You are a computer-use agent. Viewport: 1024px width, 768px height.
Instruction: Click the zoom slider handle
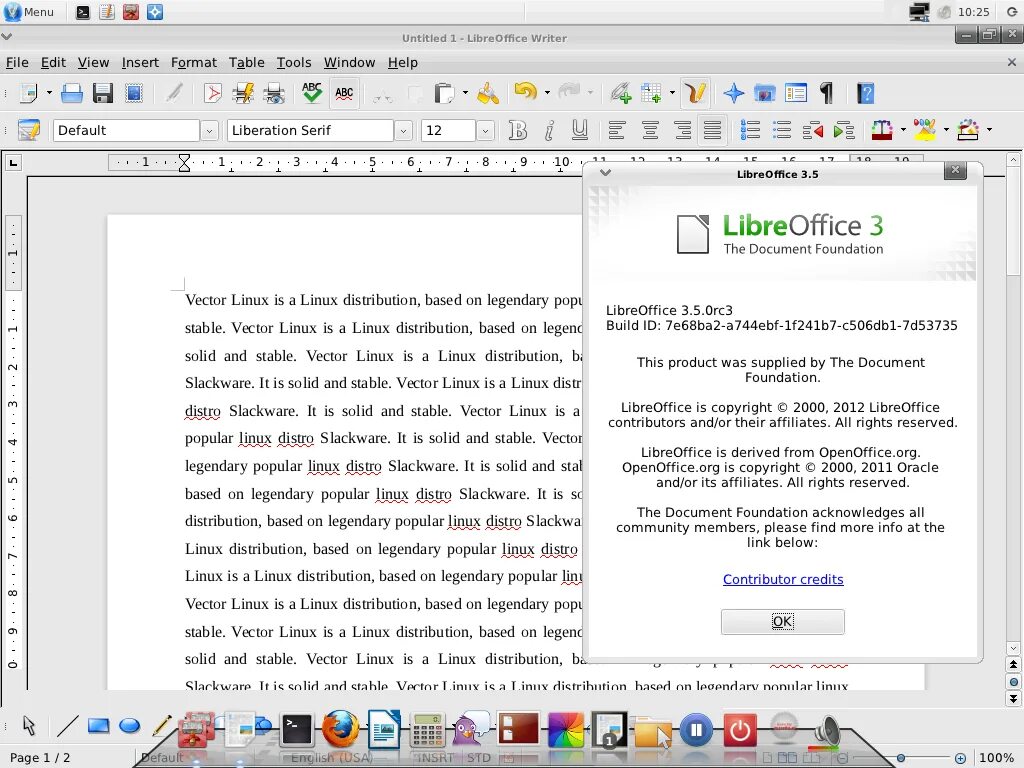click(901, 758)
